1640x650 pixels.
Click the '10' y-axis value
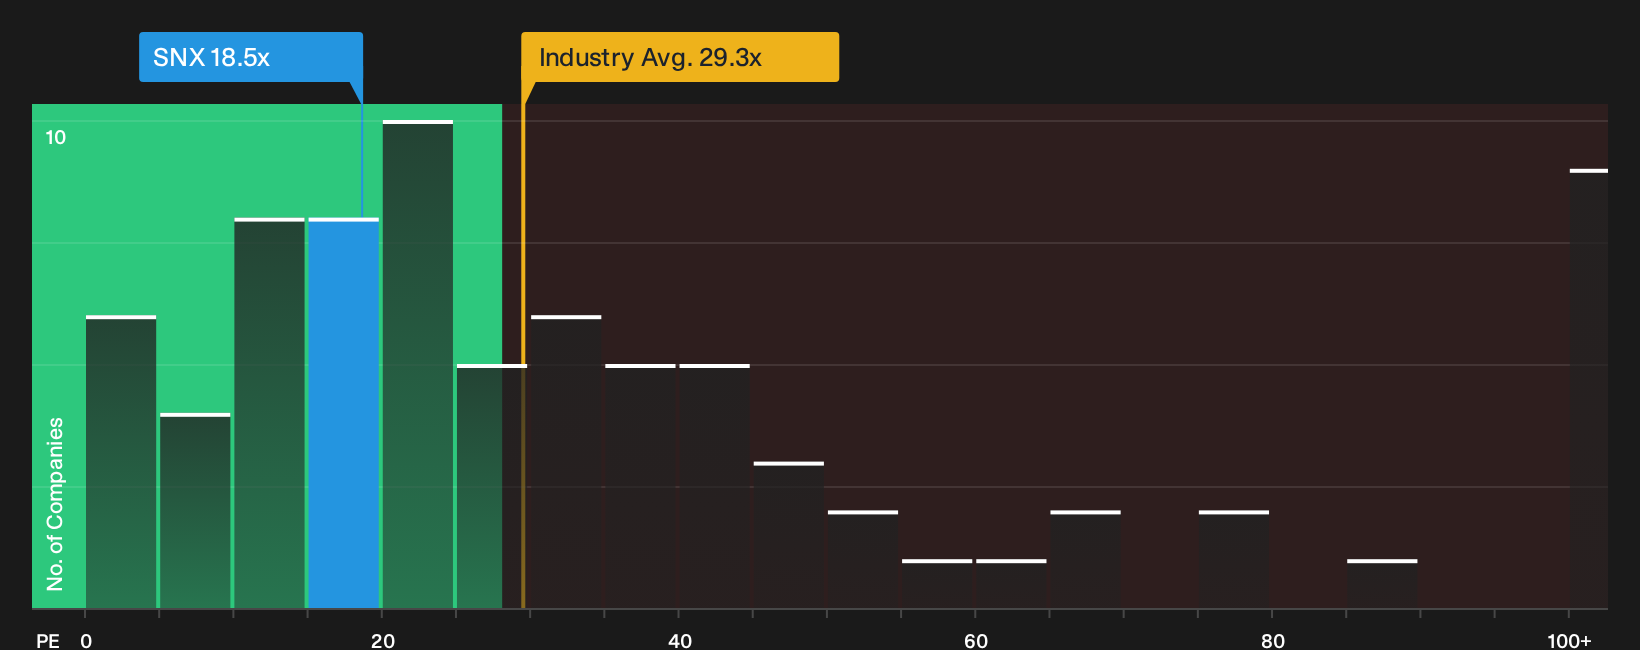[56, 137]
